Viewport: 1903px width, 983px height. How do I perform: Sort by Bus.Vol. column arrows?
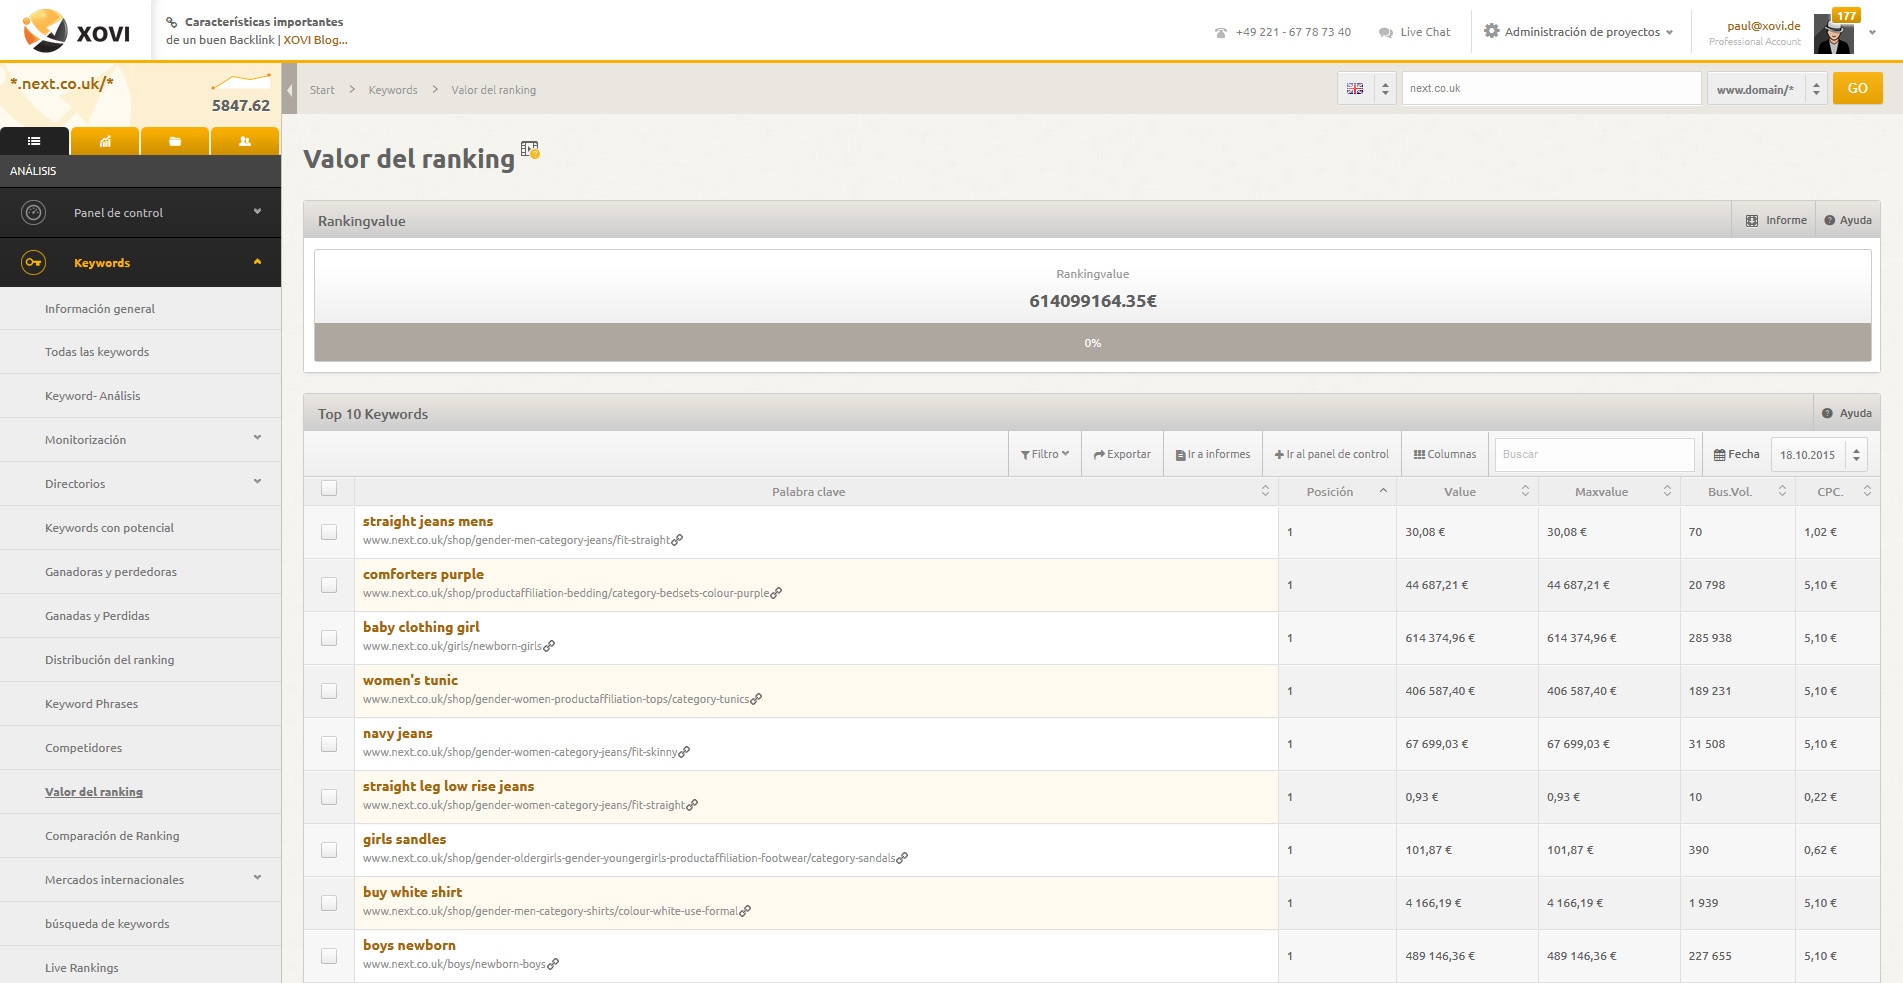1782,491
